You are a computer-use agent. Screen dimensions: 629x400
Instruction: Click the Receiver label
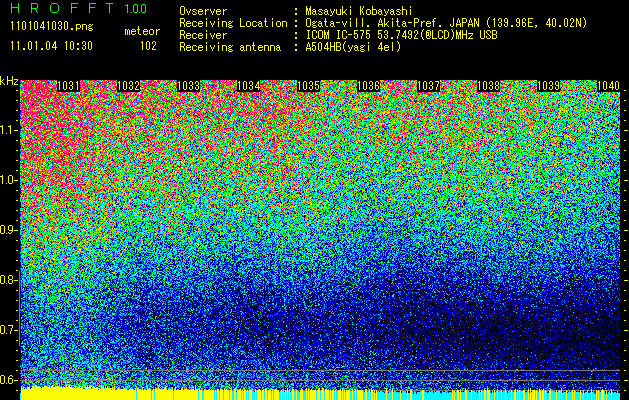click(203, 35)
